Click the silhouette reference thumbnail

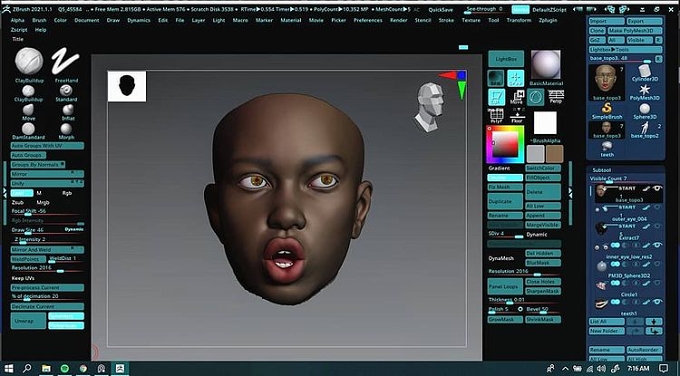click(x=127, y=86)
